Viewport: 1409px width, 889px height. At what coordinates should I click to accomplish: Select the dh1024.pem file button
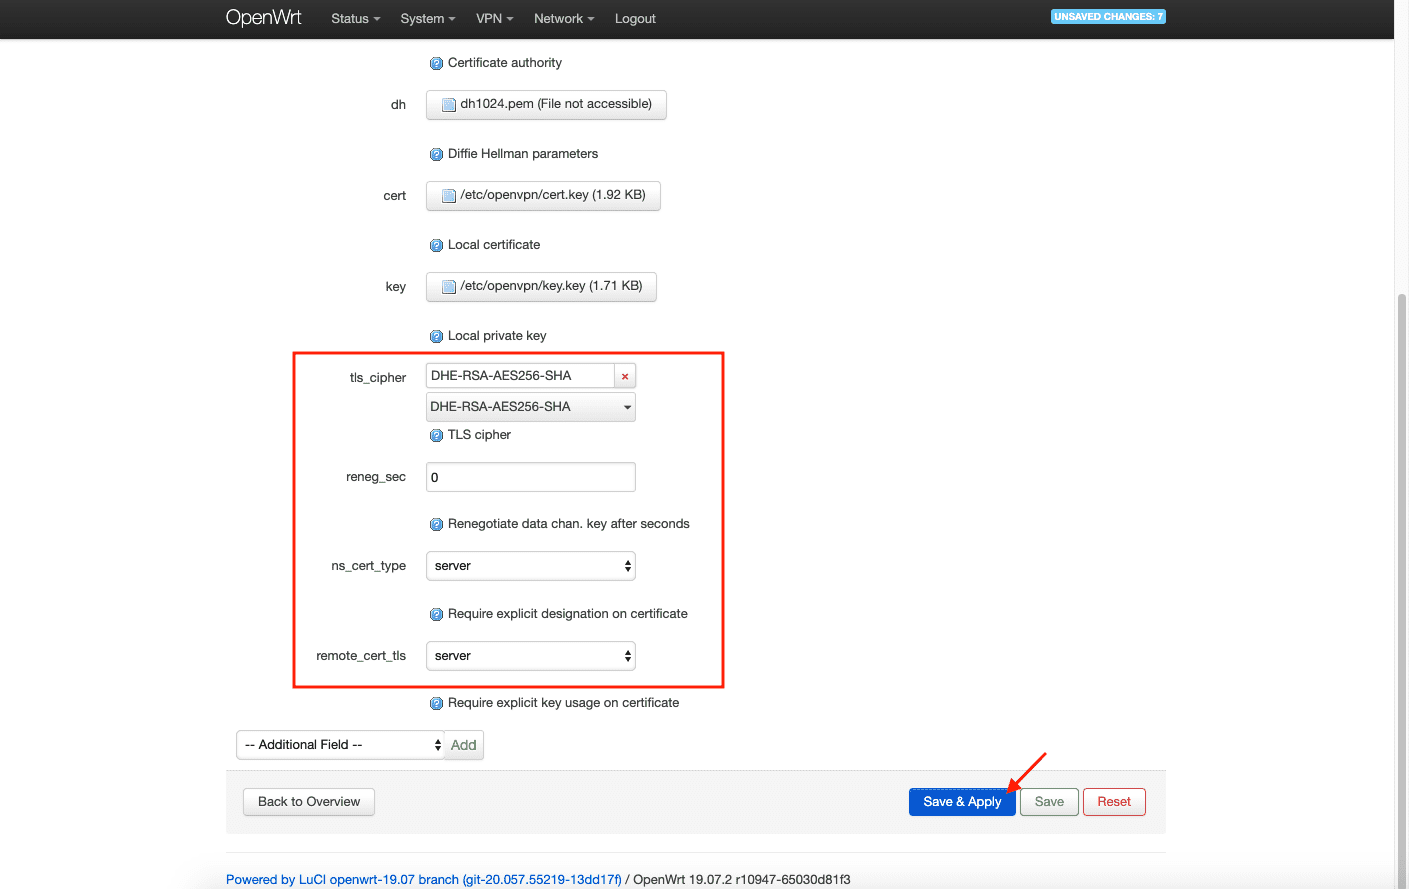(546, 105)
